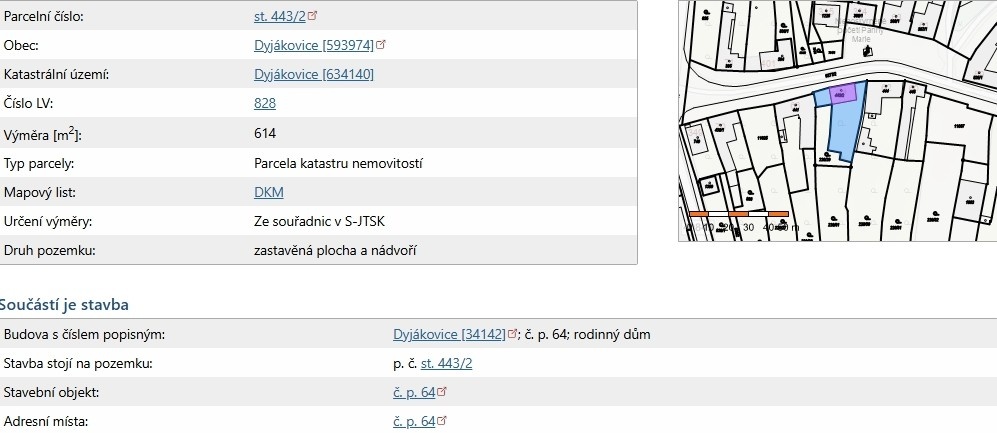Click the 'Druh pozemku:' label
This screenshot has width=997, height=433.
(x=50, y=251)
